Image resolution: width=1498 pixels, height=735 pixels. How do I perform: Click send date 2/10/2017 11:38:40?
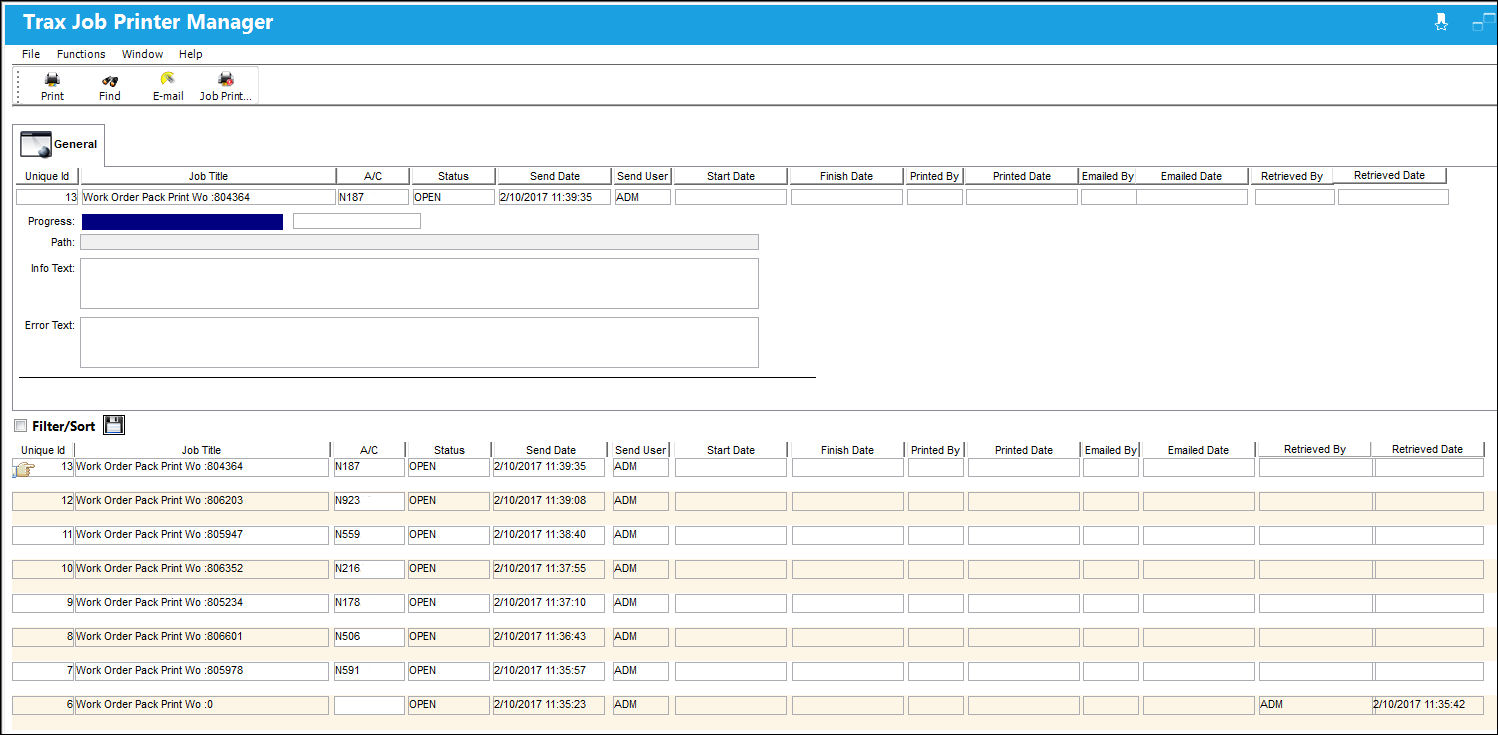pyautogui.click(x=548, y=535)
